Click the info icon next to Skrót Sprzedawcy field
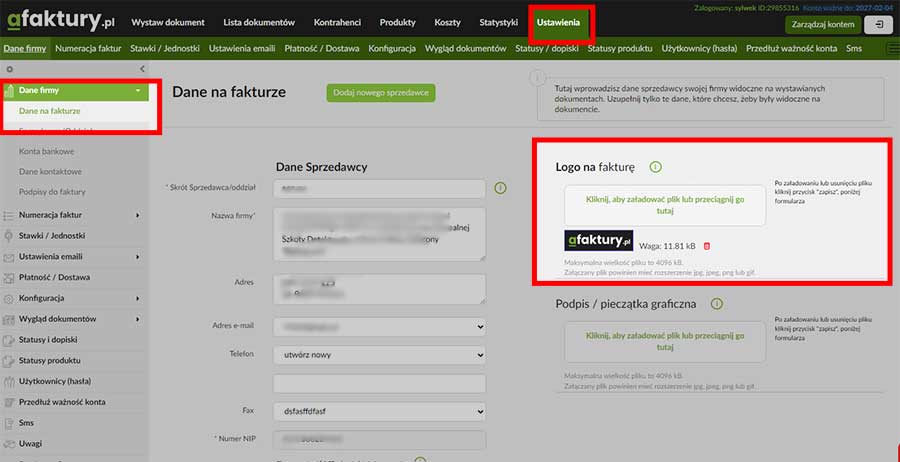This screenshot has height=462, width=900. (x=500, y=188)
